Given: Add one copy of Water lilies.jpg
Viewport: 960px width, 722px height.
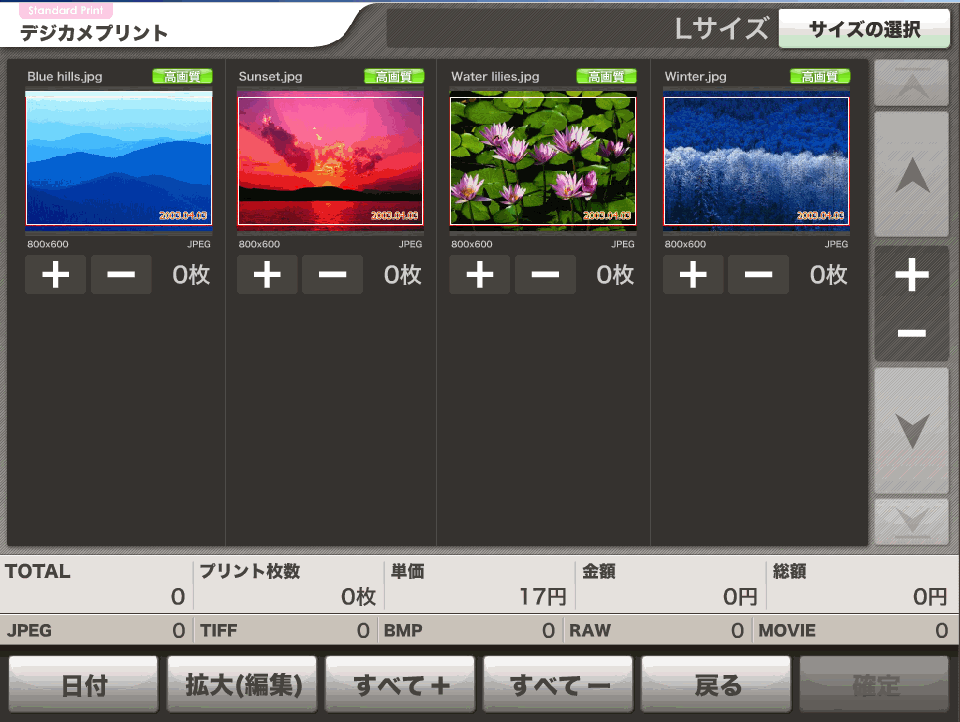Looking at the screenshot, I should coord(479,275).
